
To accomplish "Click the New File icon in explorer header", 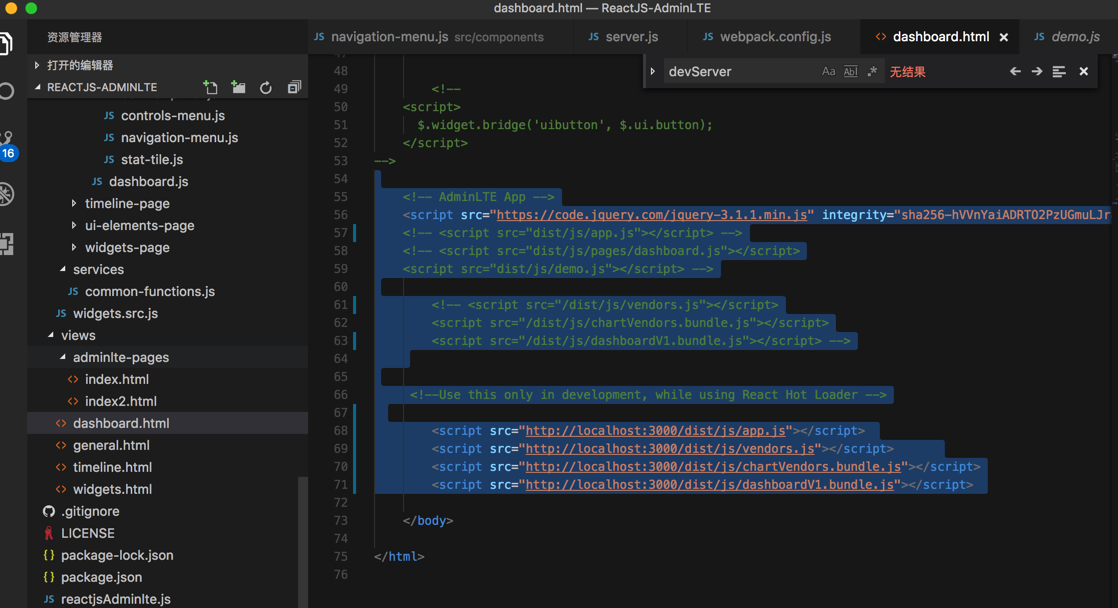I will [x=210, y=88].
